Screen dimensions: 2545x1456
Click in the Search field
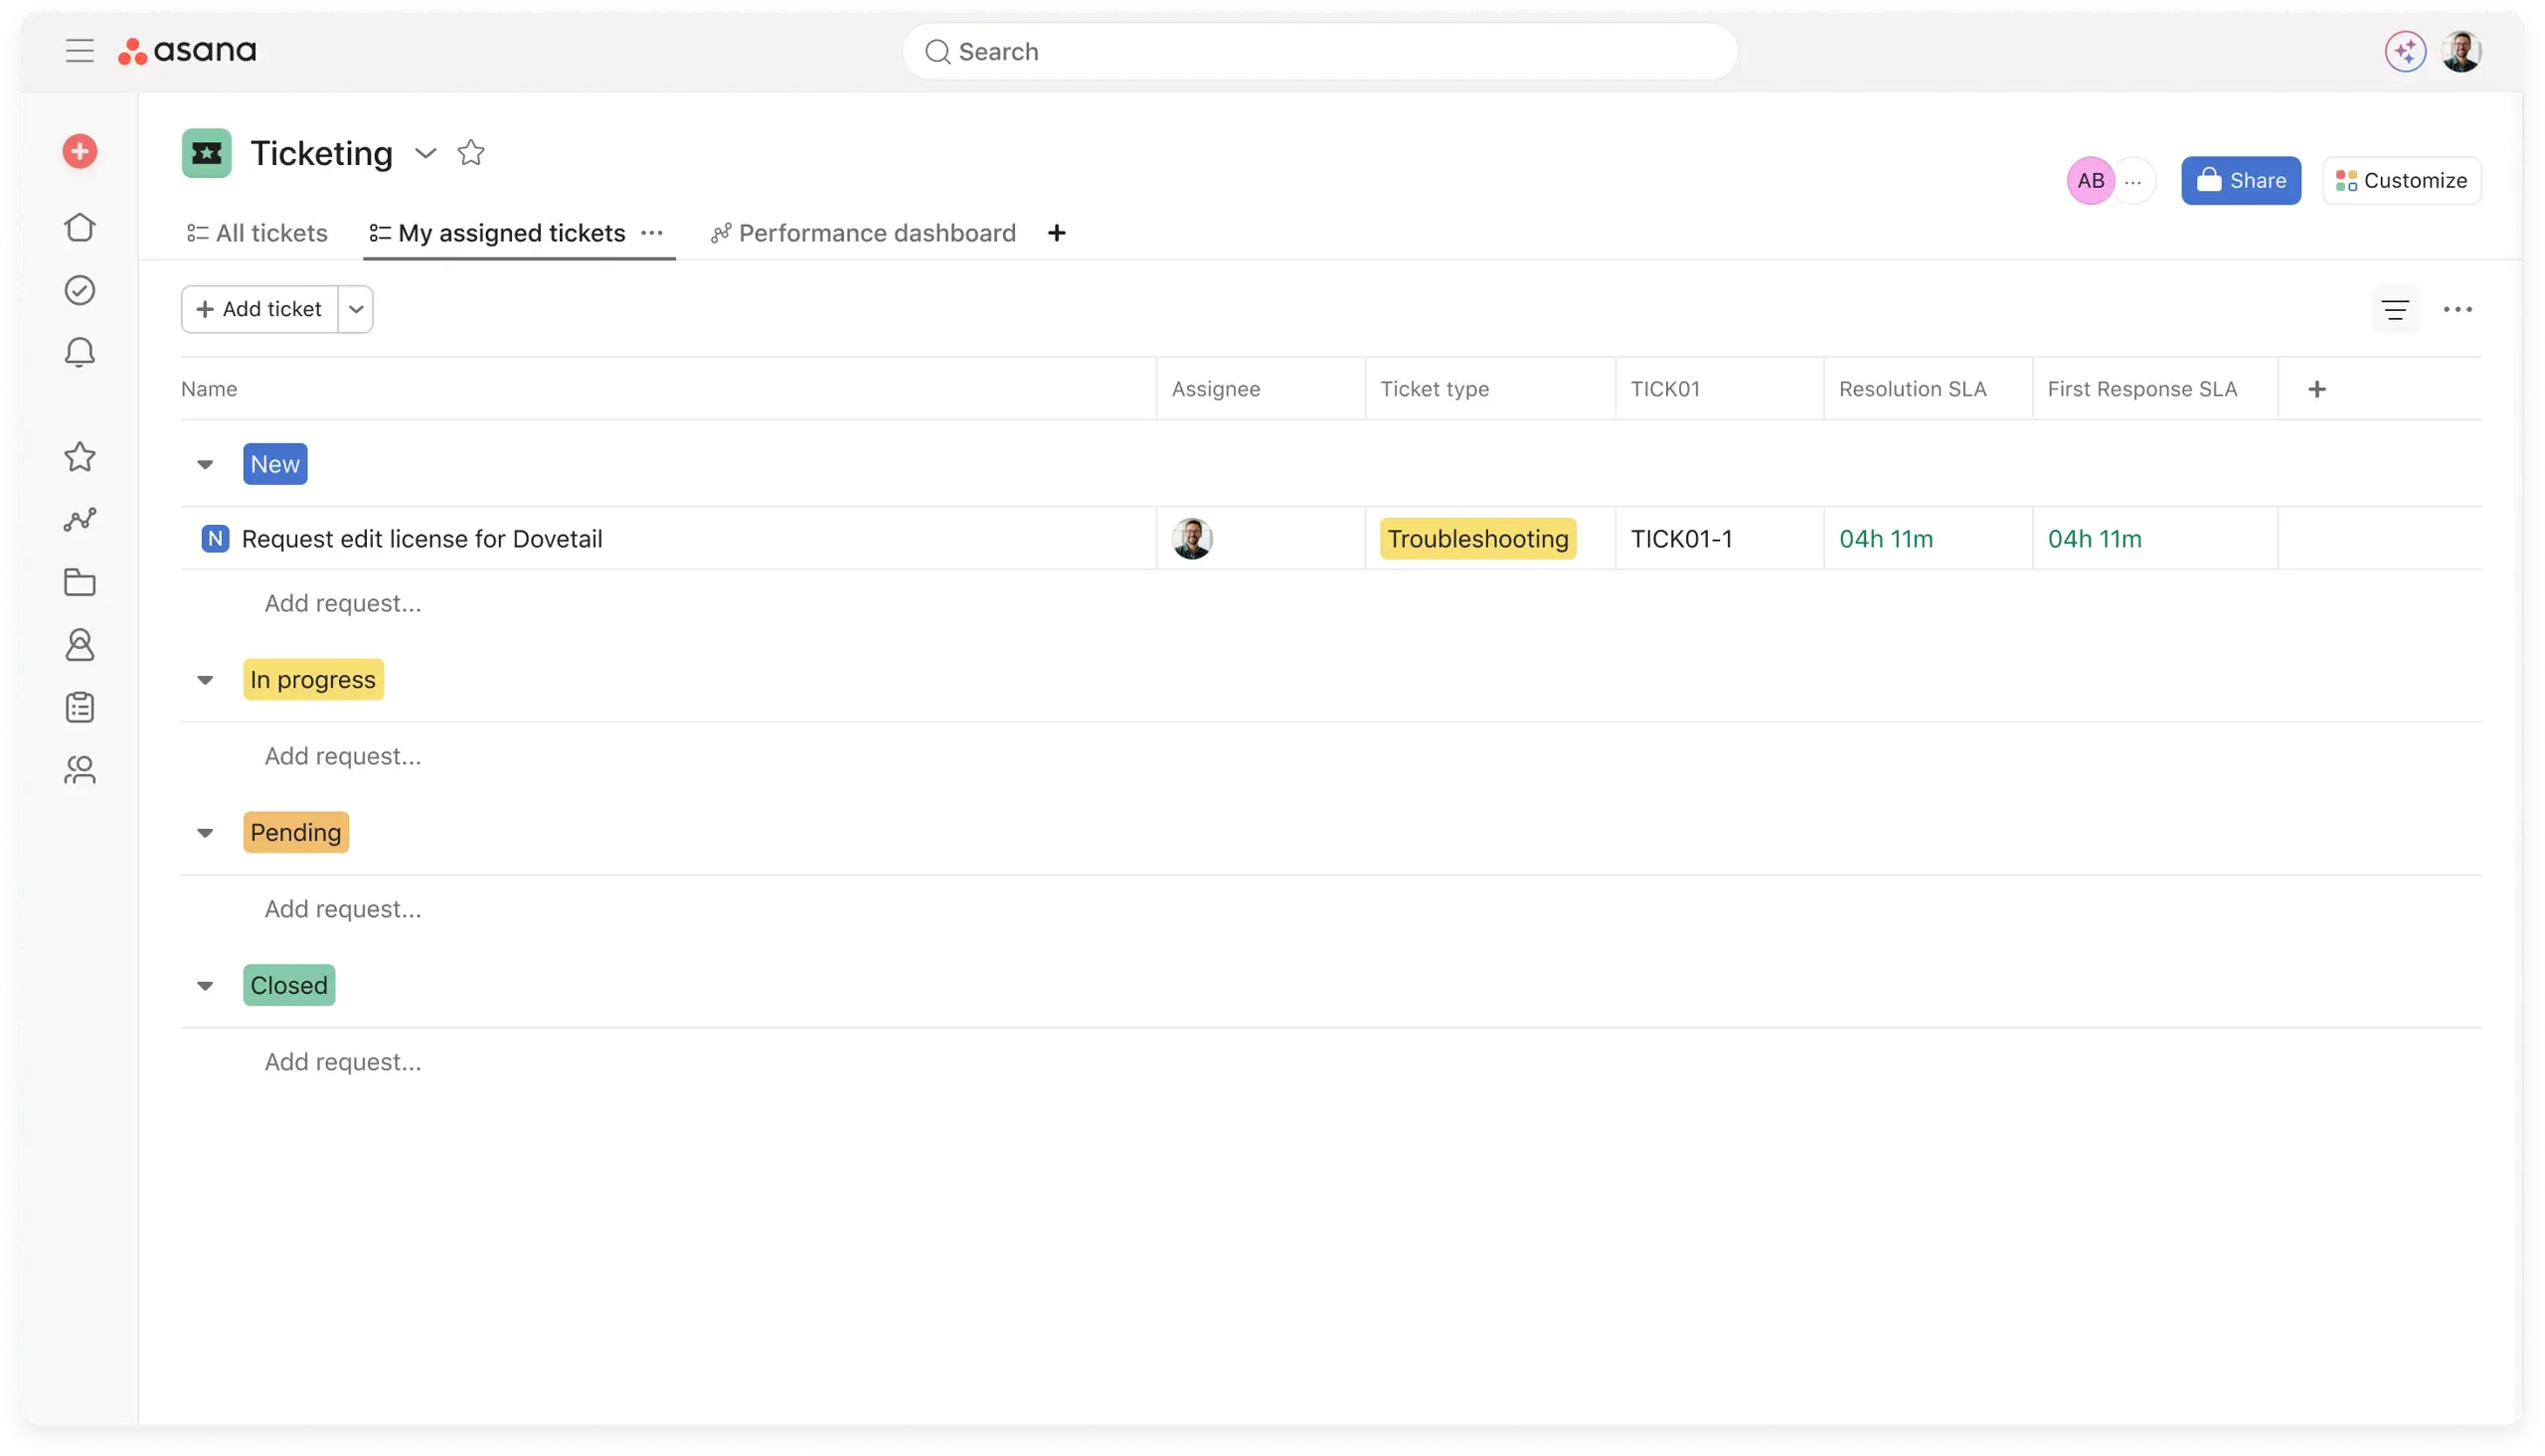click(1320, 51)
